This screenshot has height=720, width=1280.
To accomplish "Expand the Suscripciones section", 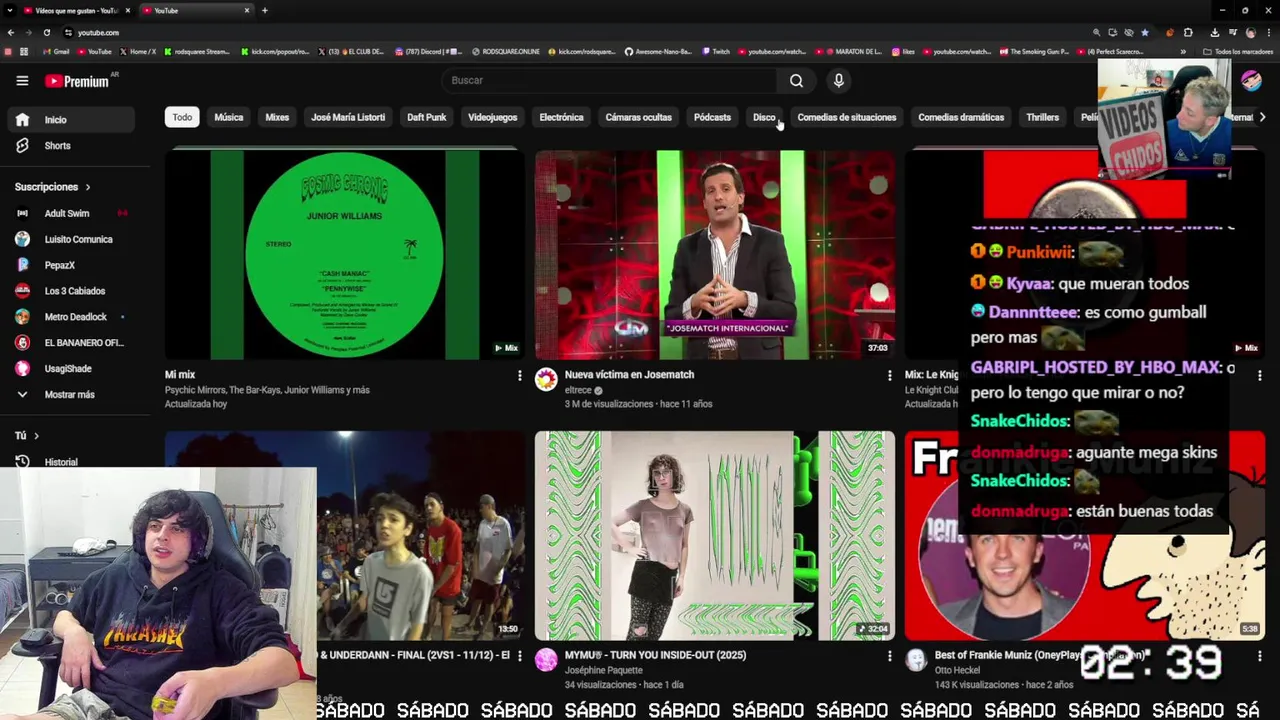I will [x=52, y=187].
